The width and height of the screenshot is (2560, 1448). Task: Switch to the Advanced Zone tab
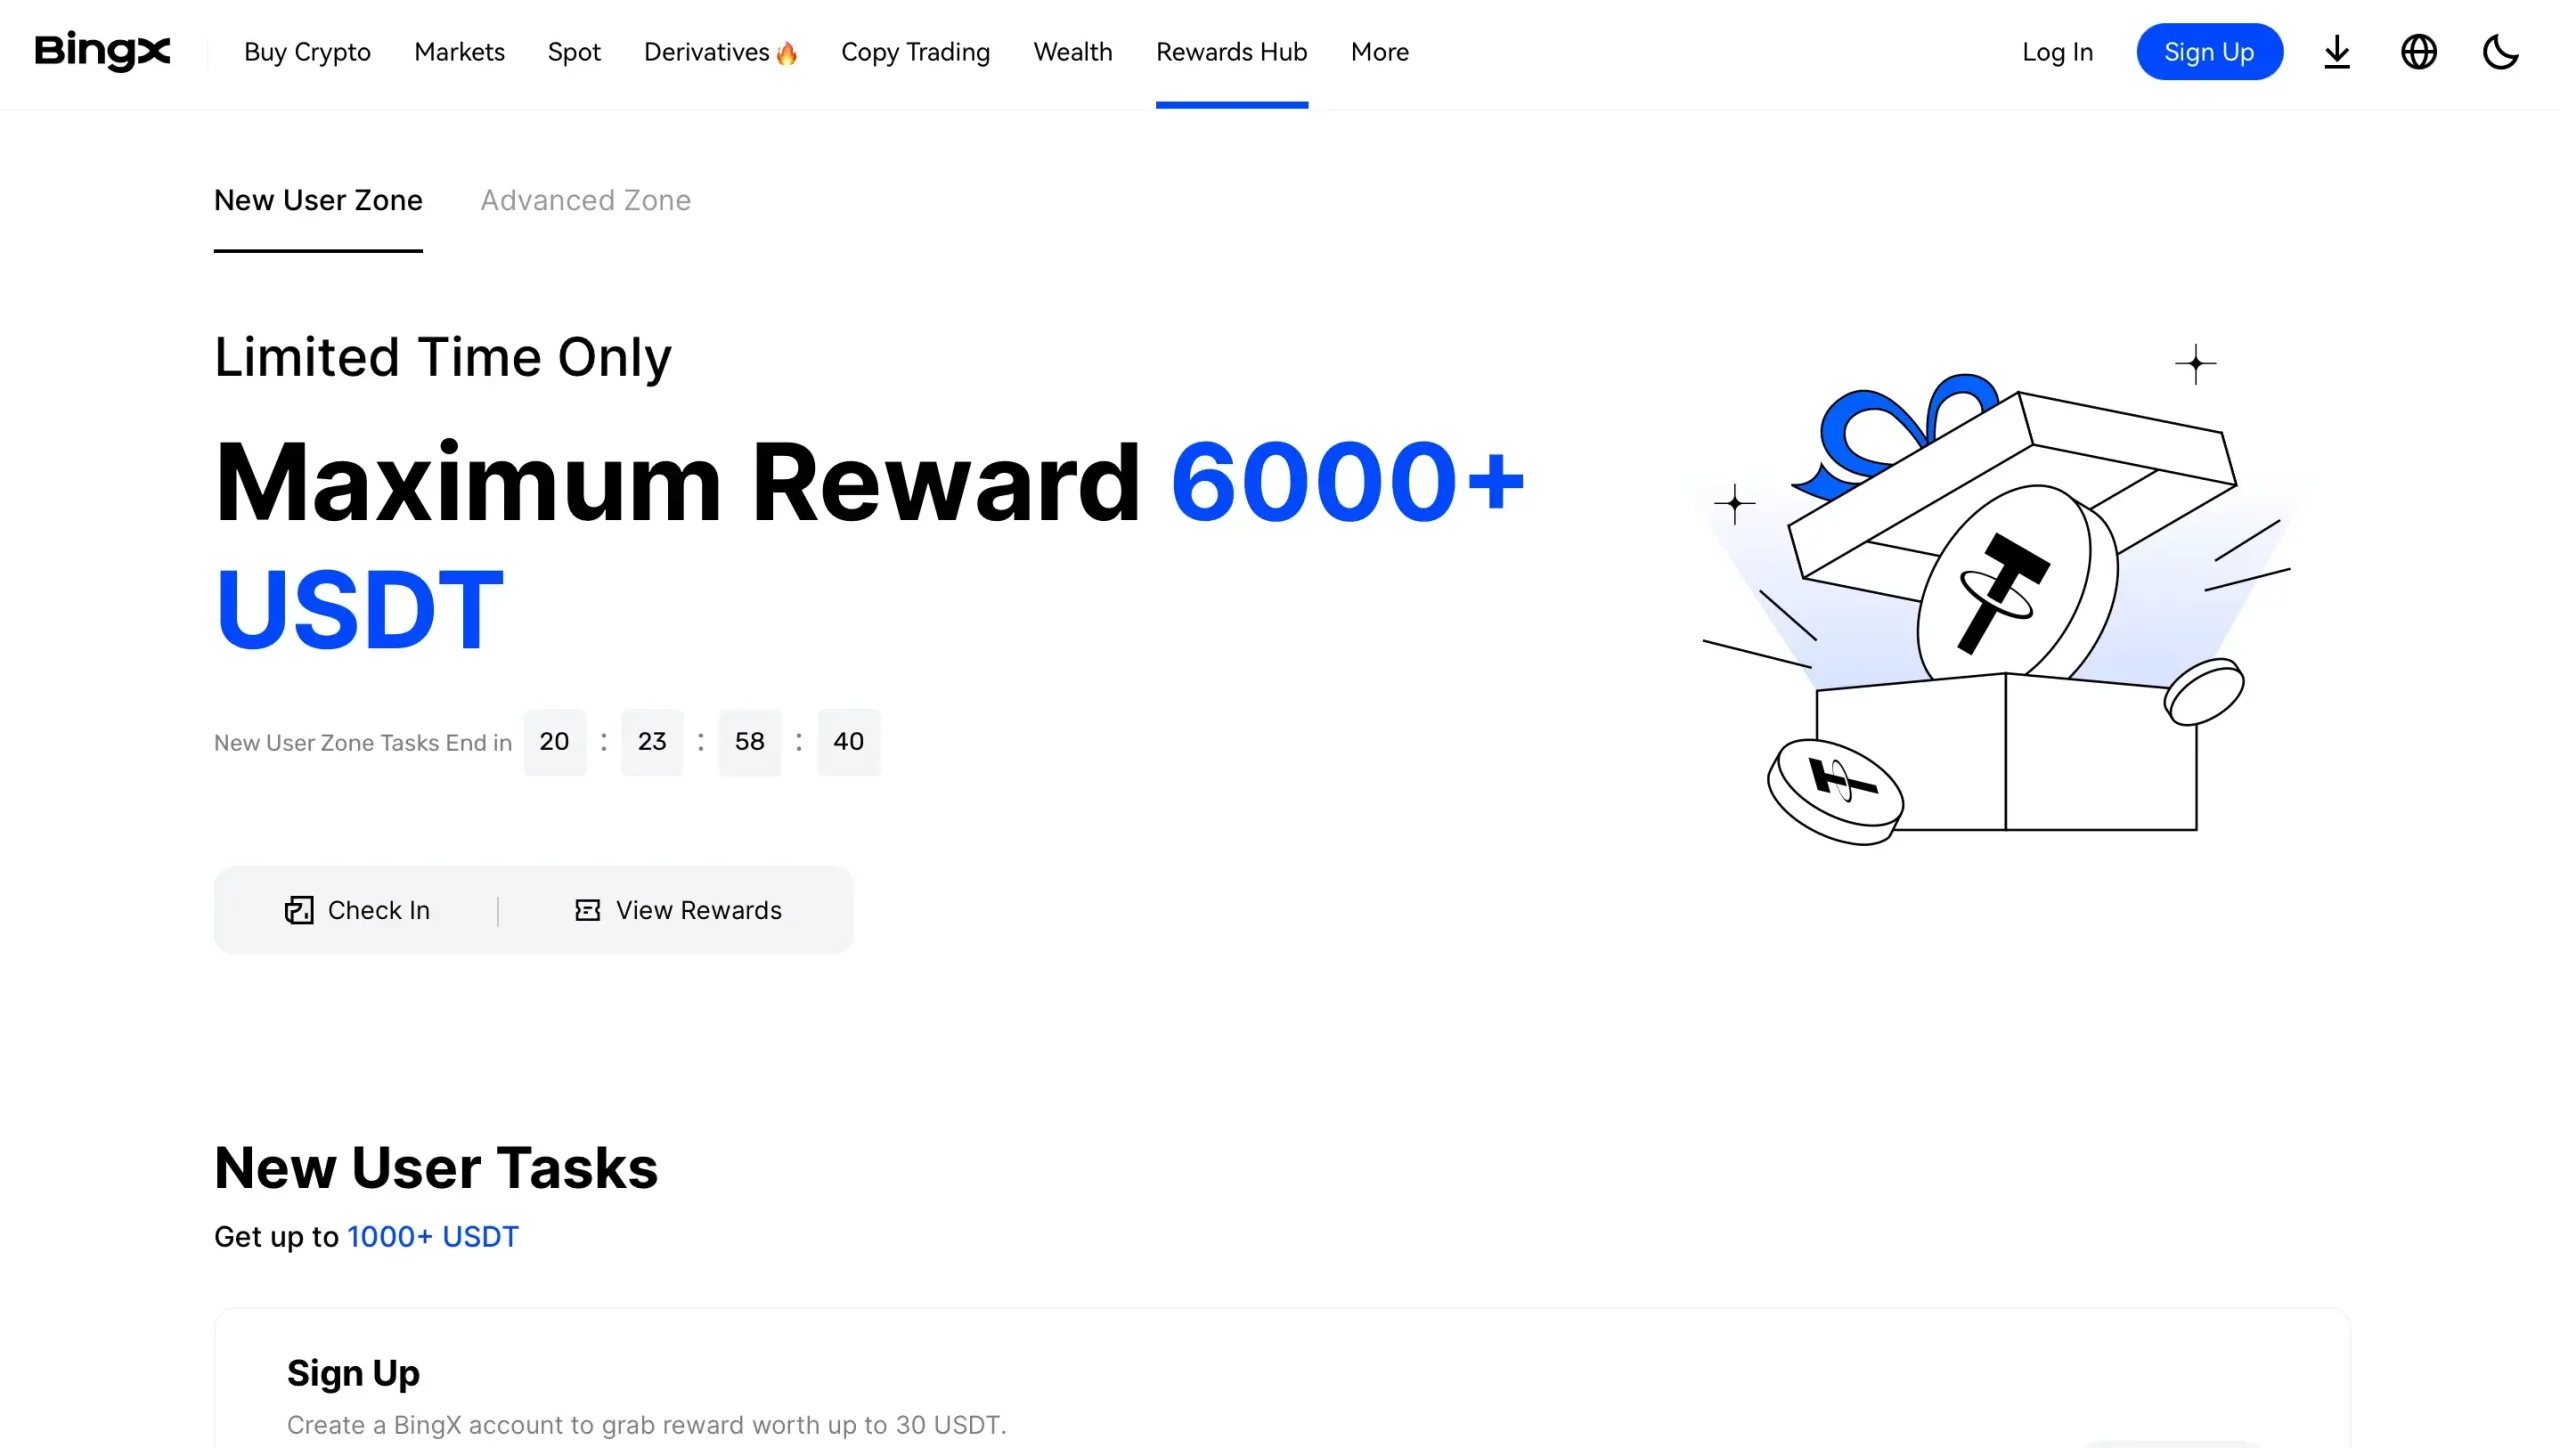click(x=585, y=200)
